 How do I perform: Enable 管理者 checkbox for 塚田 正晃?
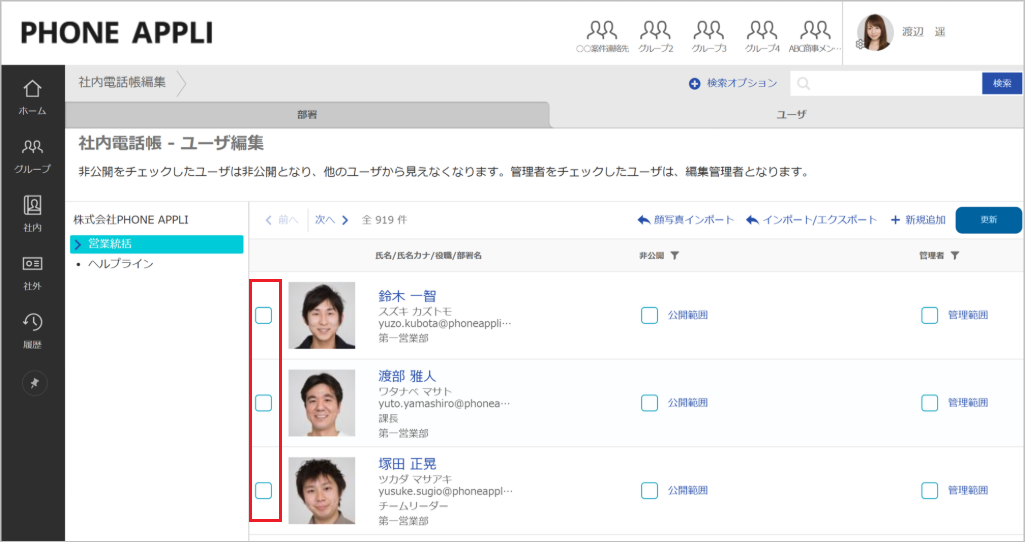(929, 490)
